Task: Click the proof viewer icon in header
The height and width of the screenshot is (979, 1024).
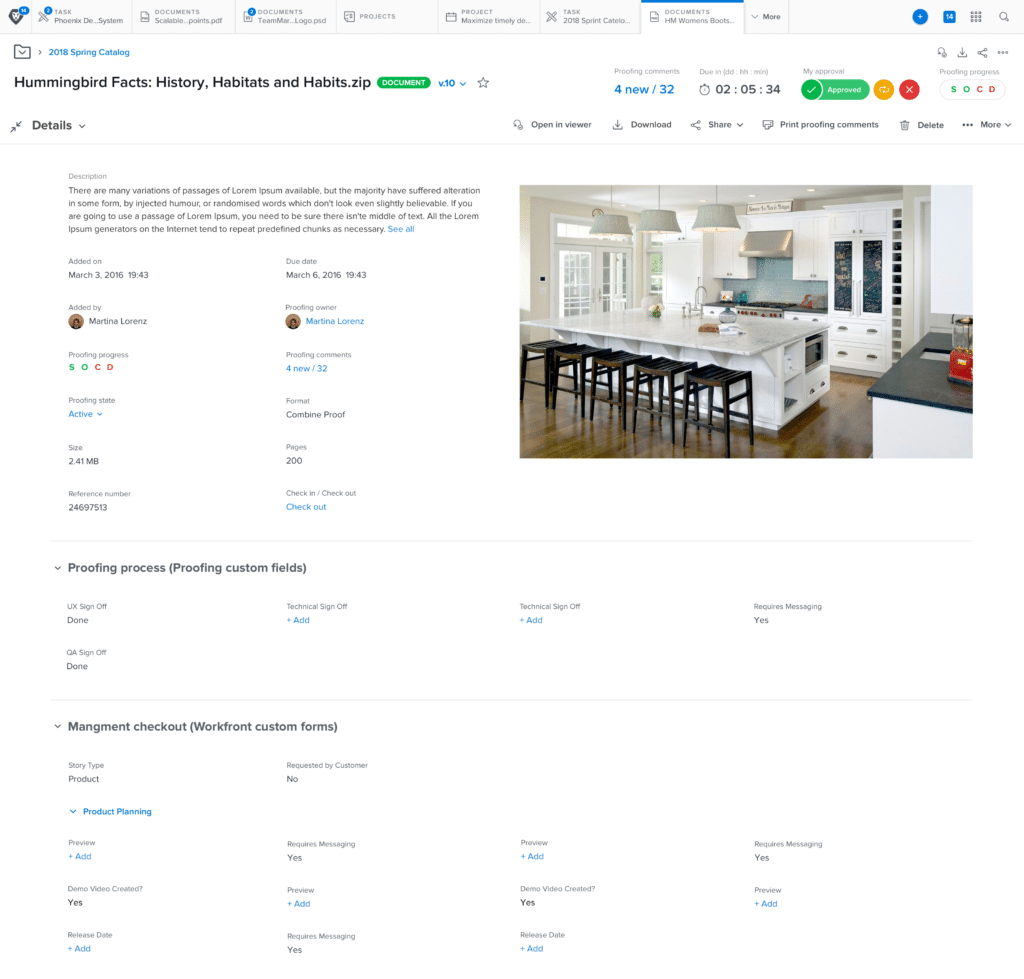Action: point(942,52)
